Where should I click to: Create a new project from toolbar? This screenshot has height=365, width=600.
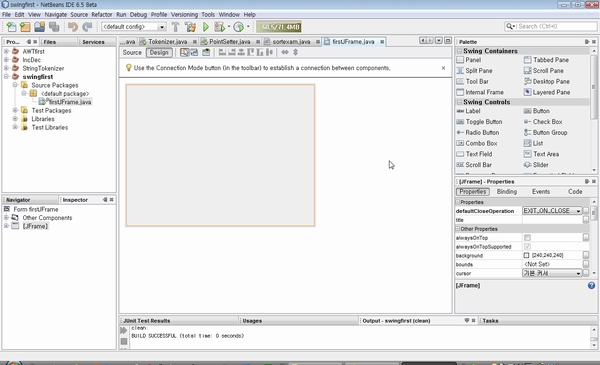(25, 27)
